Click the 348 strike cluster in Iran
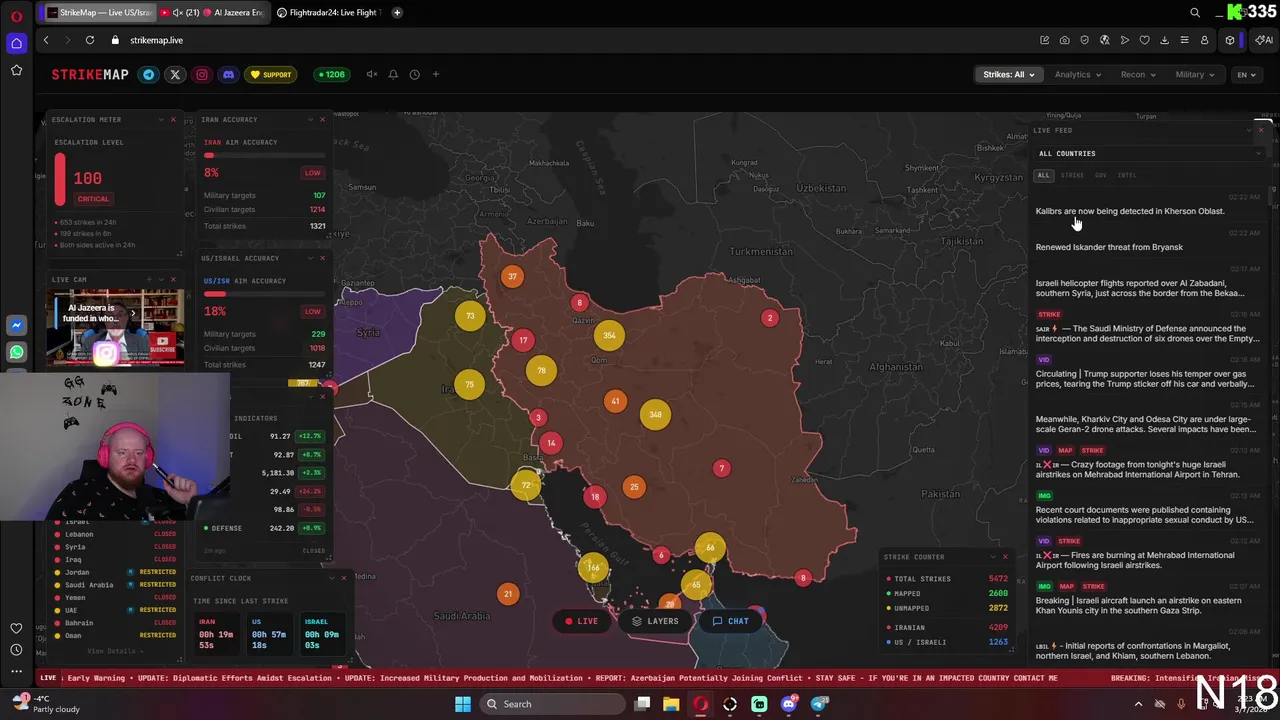 coord(655,414)
